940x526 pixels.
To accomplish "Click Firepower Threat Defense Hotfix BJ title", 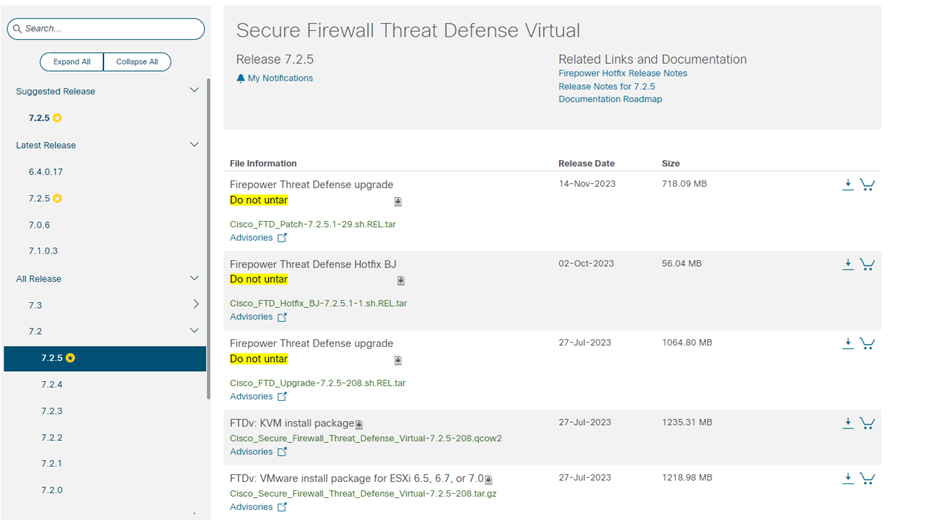I will (313, 264).
